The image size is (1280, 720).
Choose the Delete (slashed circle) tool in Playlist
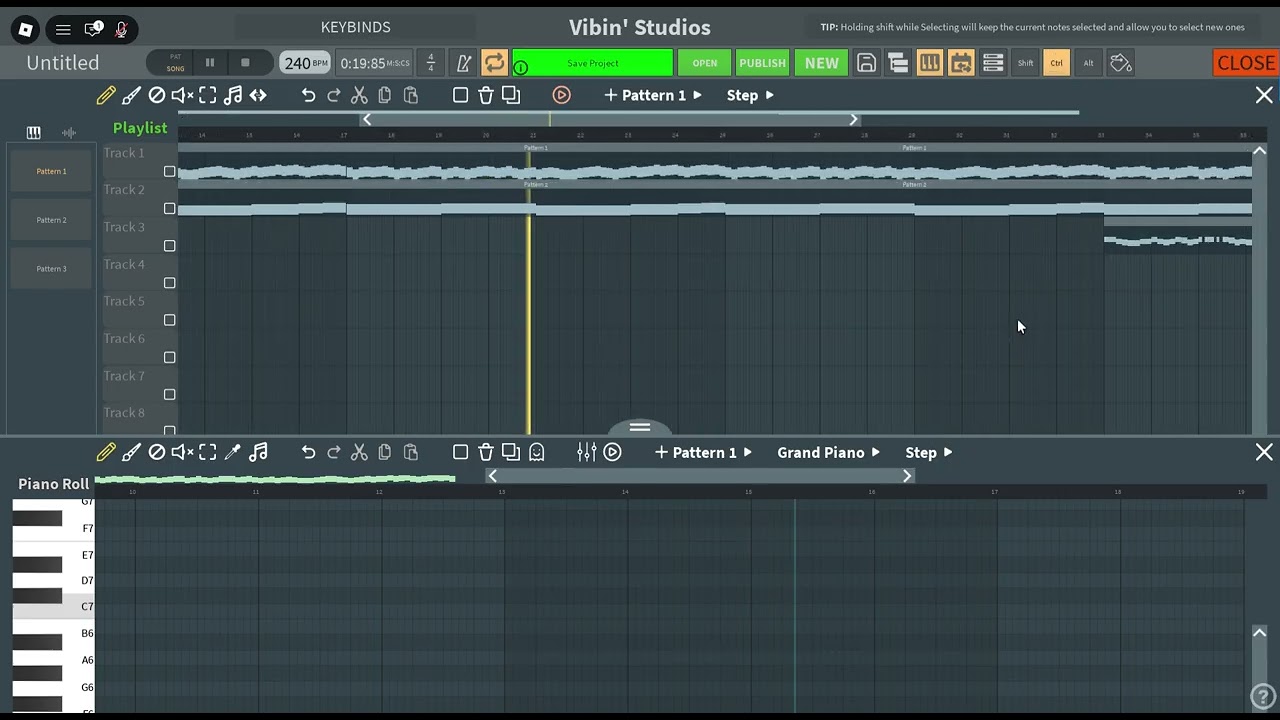156,95
